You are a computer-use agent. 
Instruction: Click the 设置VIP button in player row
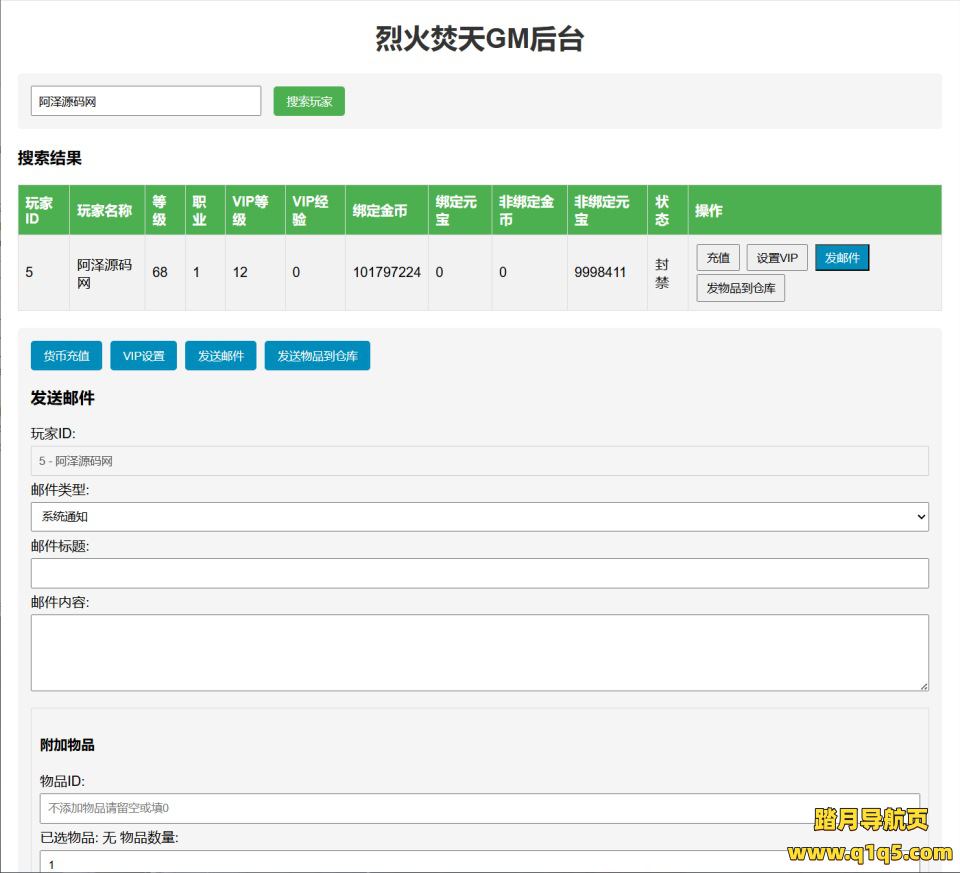tap(777, 258)
